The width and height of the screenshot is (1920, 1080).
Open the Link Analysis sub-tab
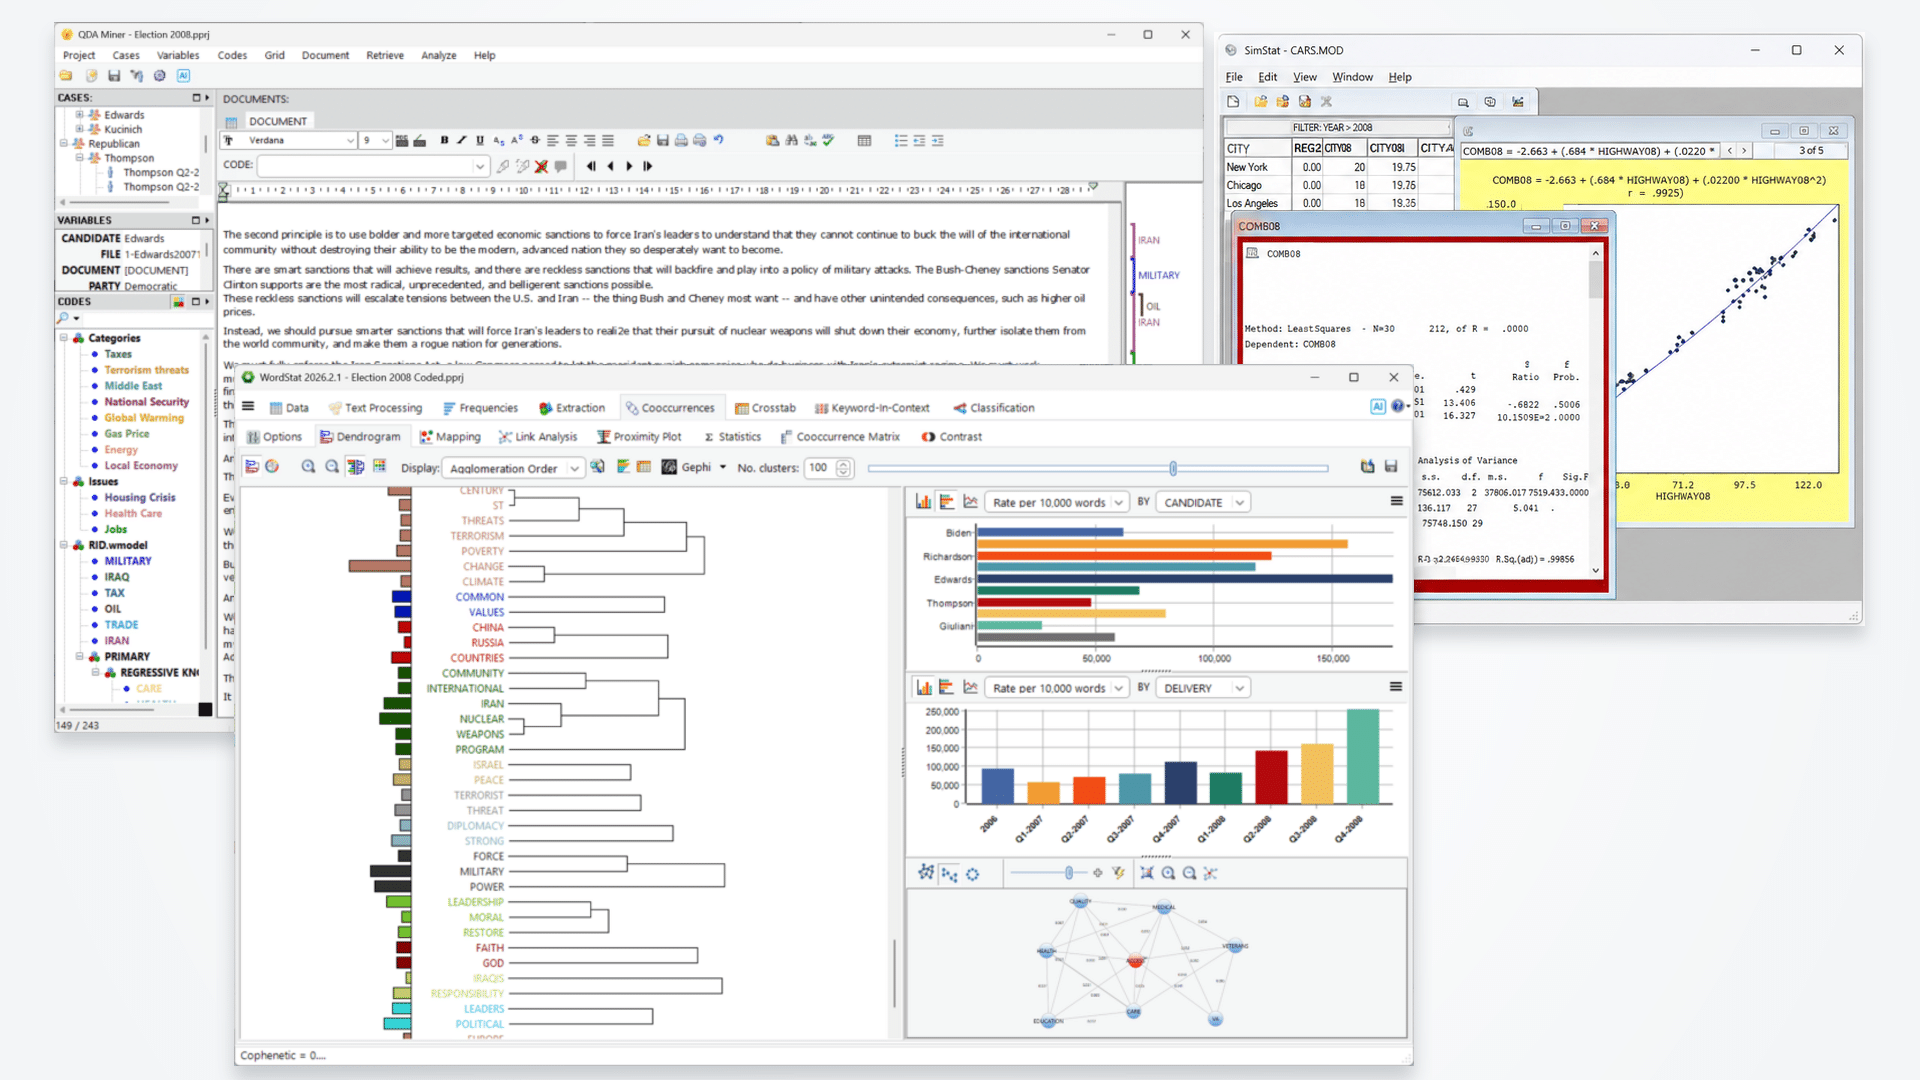(x=538, y=437)
